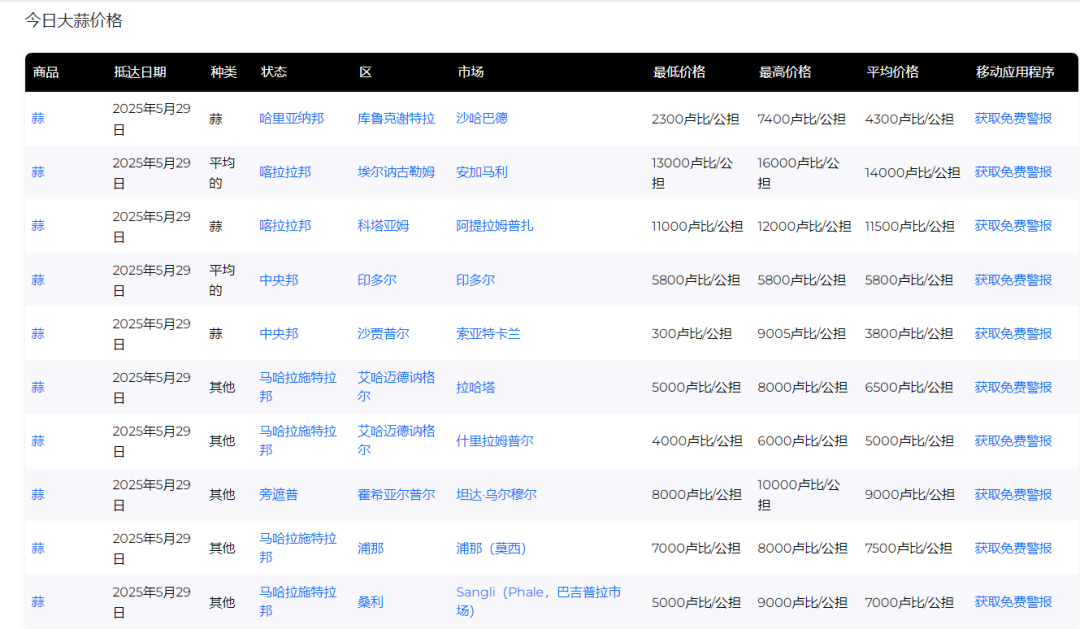Image resolution: width=1080 pixels, height=629 pixels.
Task: Open the 蒜 link in the 索亚特卡兰 row
Action: click(38, 334)
